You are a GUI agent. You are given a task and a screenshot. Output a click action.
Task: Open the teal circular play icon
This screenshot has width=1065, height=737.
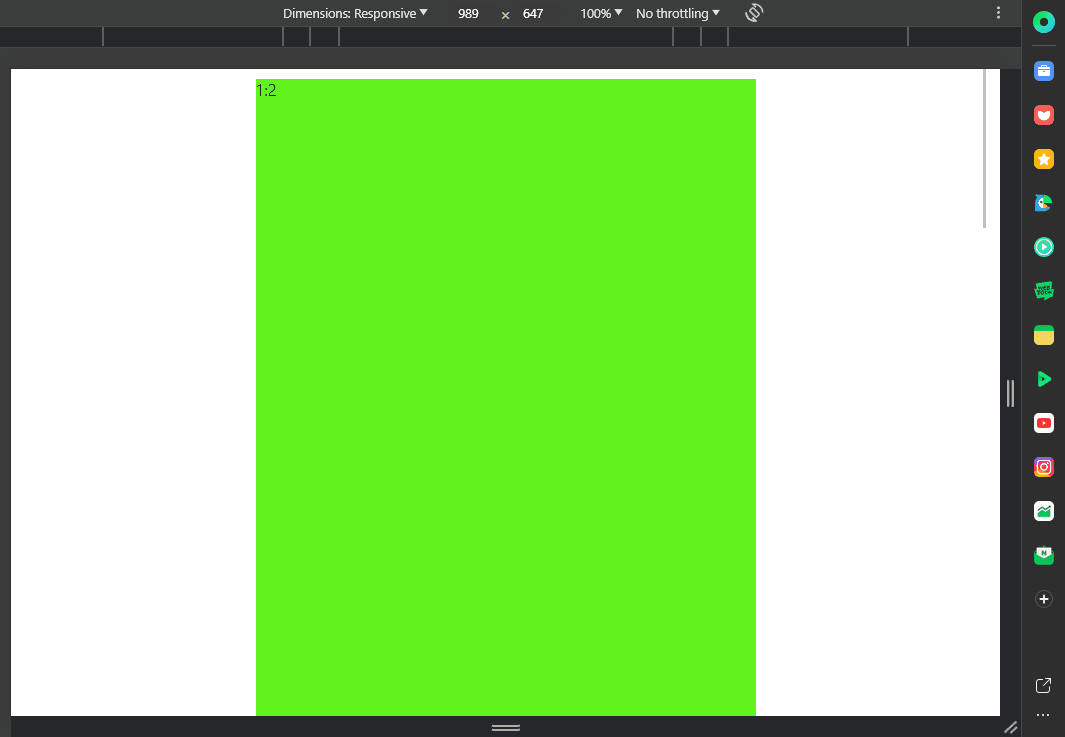point(1043,247)
